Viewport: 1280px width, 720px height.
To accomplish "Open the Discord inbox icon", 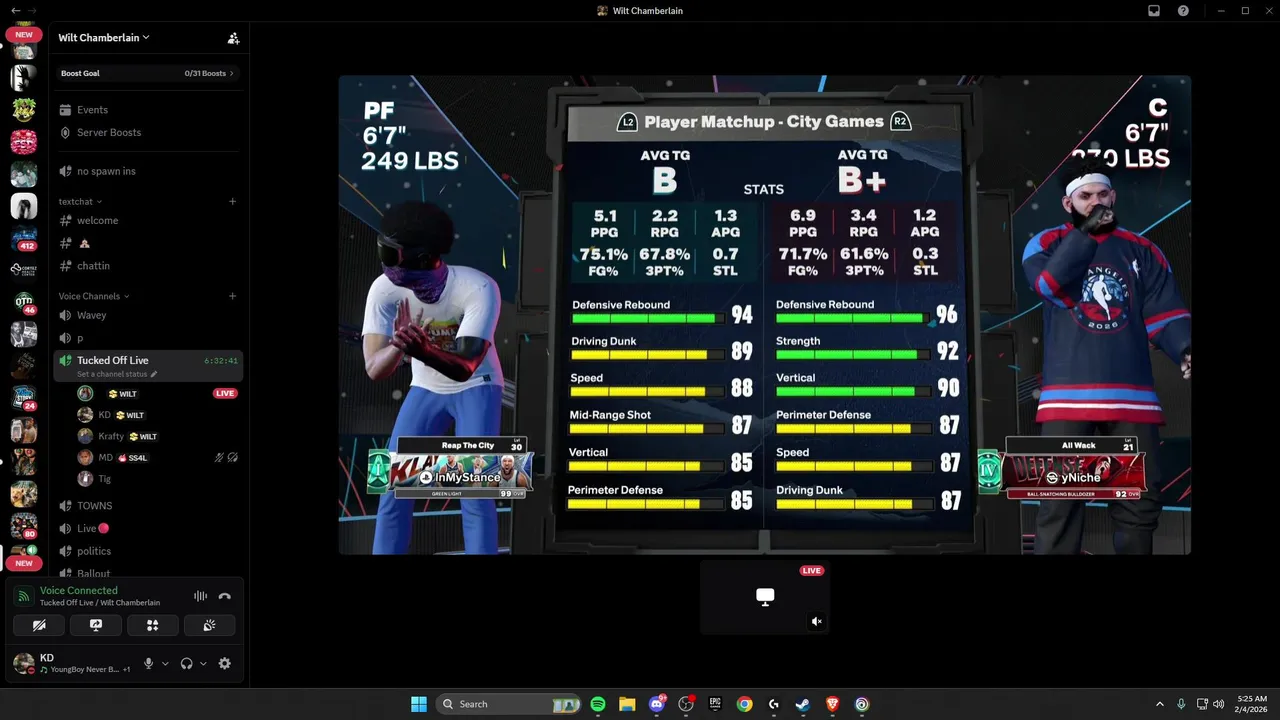I will (x=1154, y=10).
